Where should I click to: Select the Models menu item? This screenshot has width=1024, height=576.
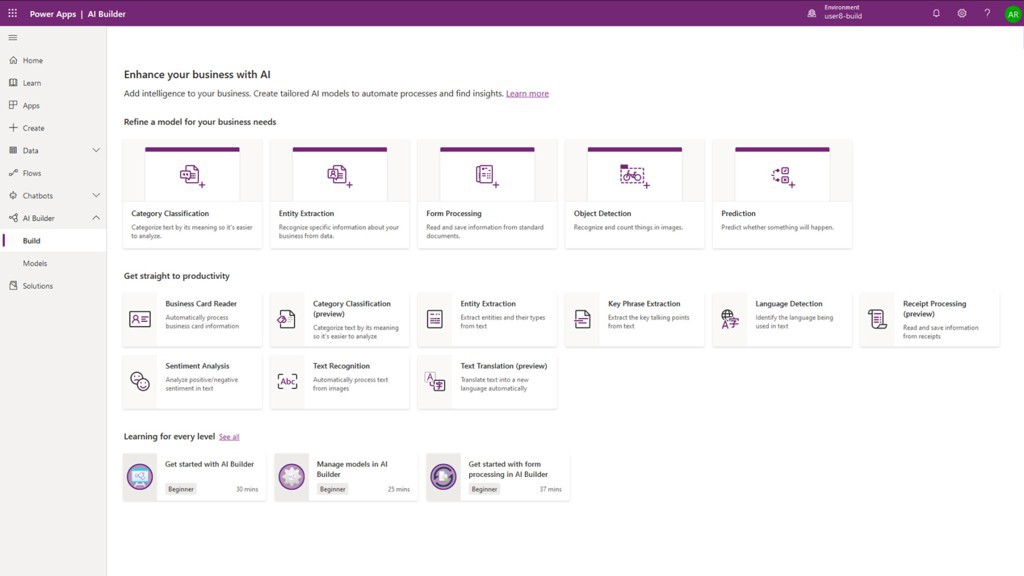54,263
